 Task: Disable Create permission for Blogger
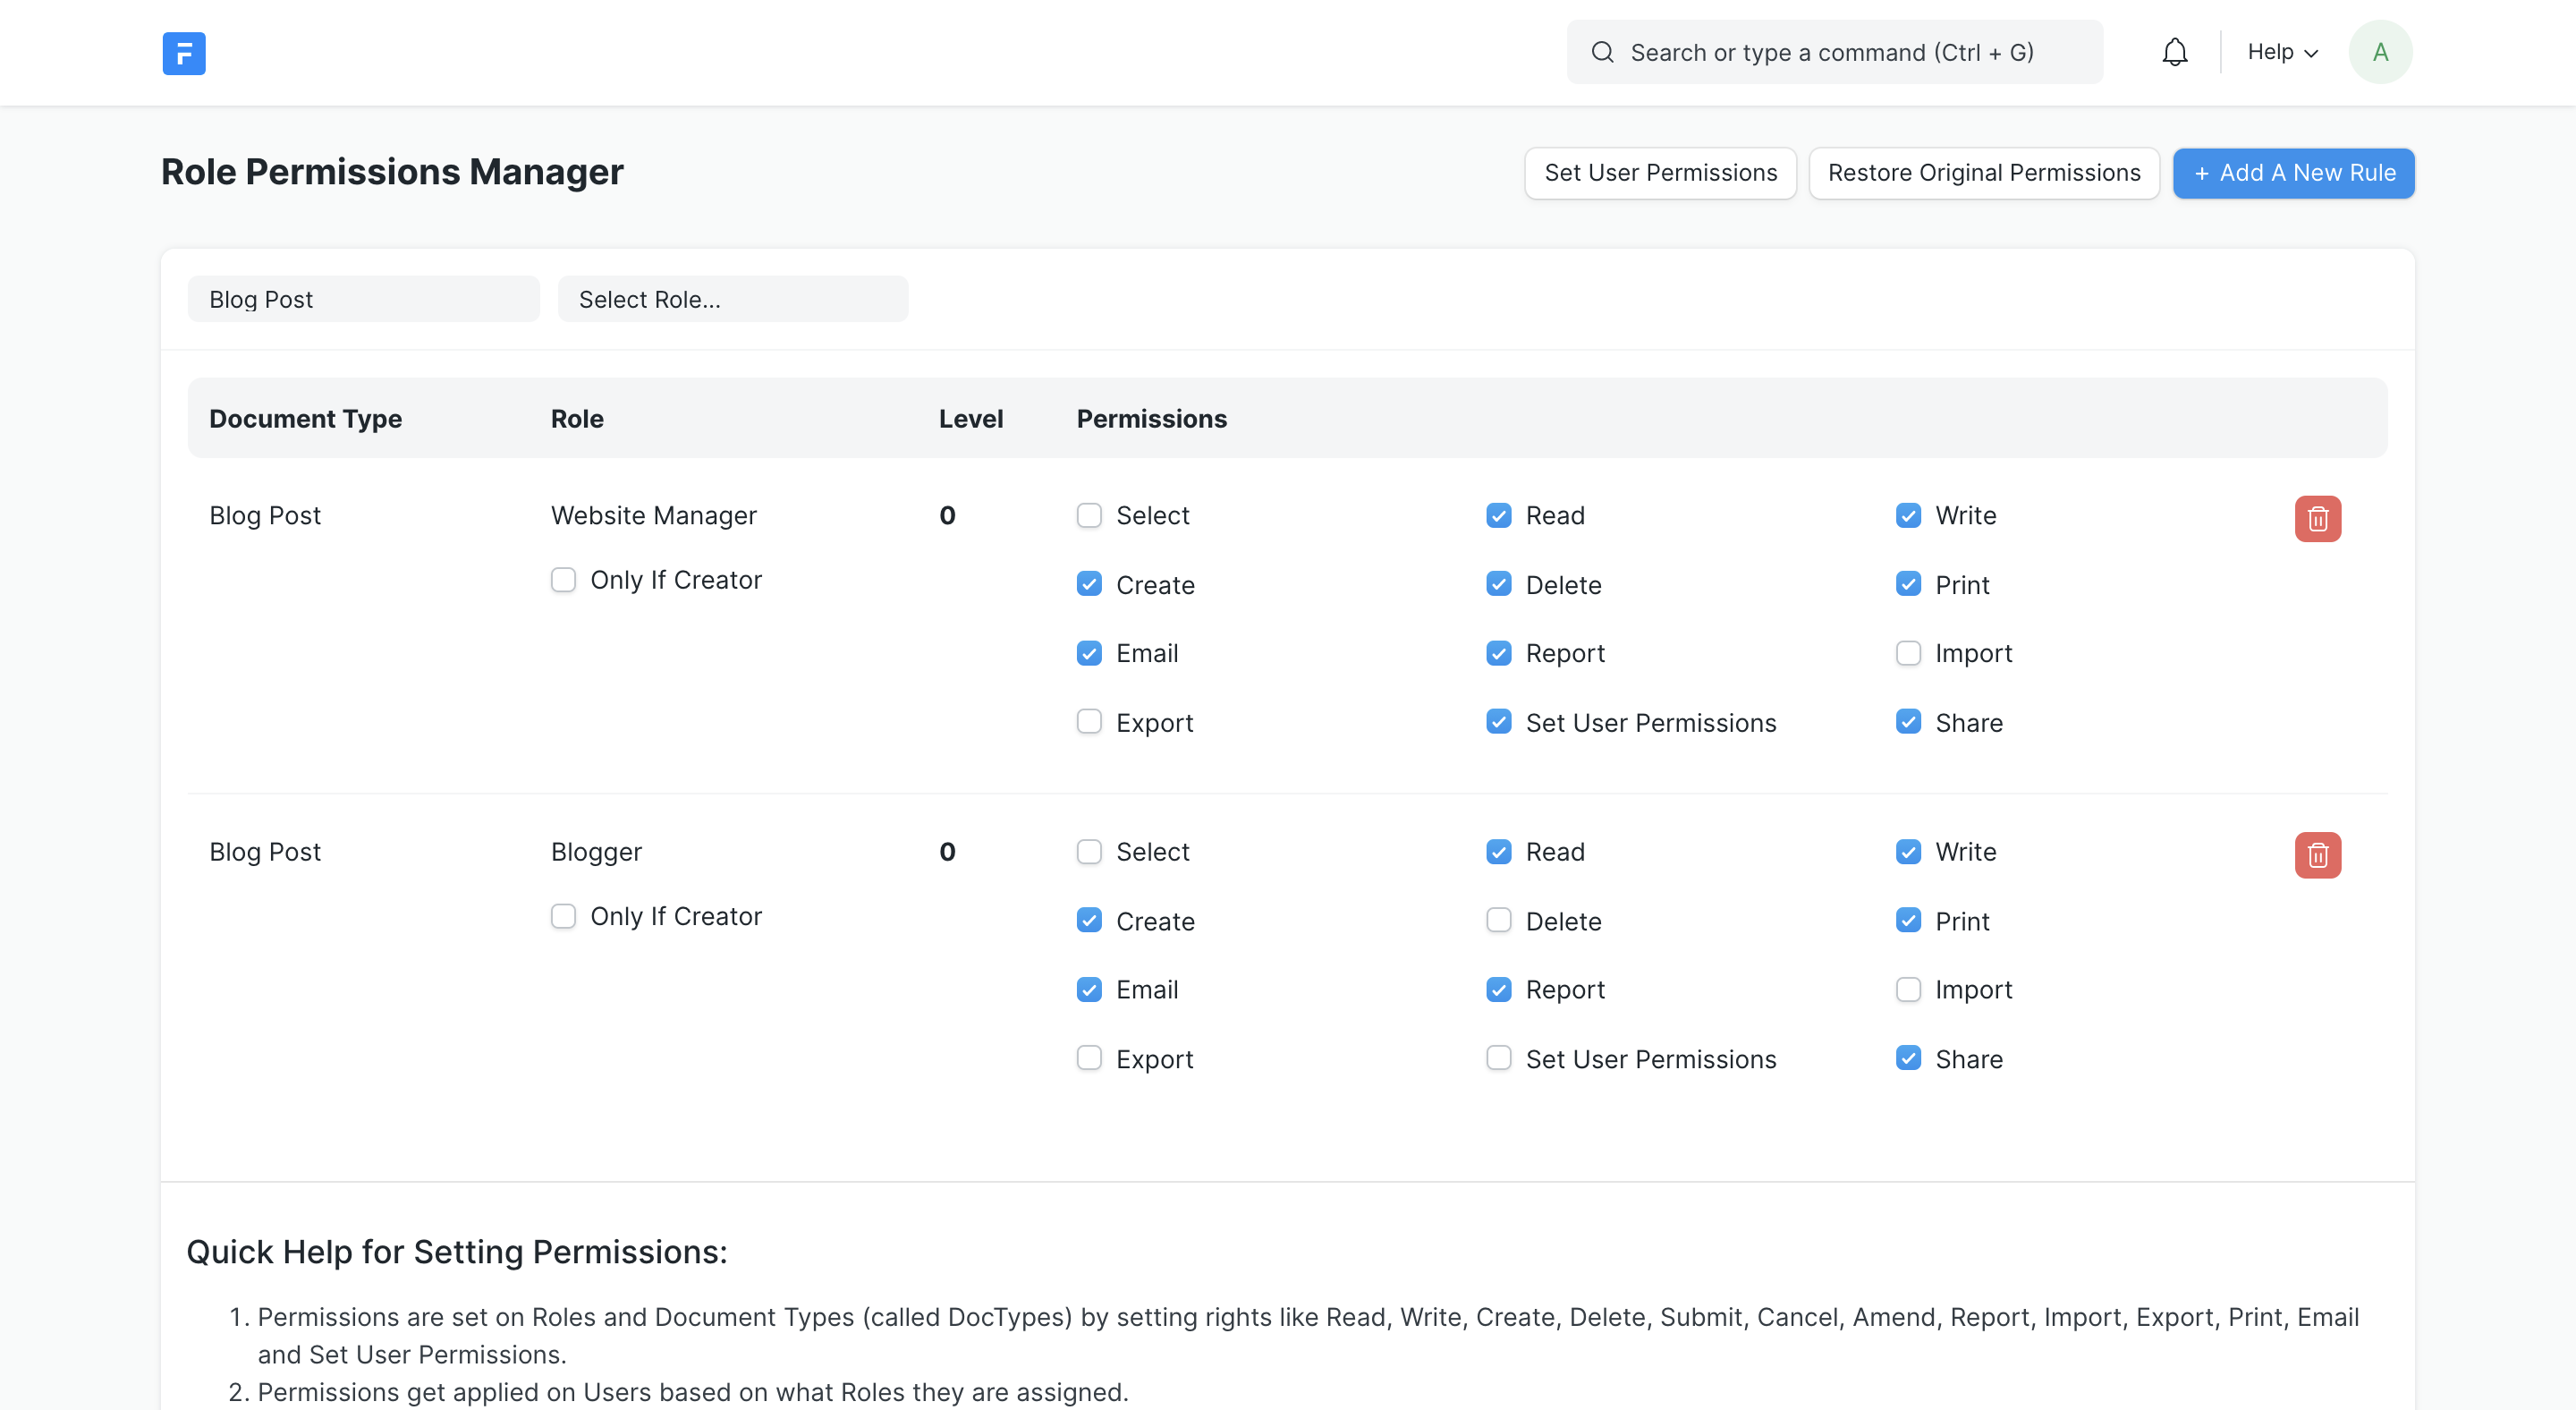pos(1089,920)
